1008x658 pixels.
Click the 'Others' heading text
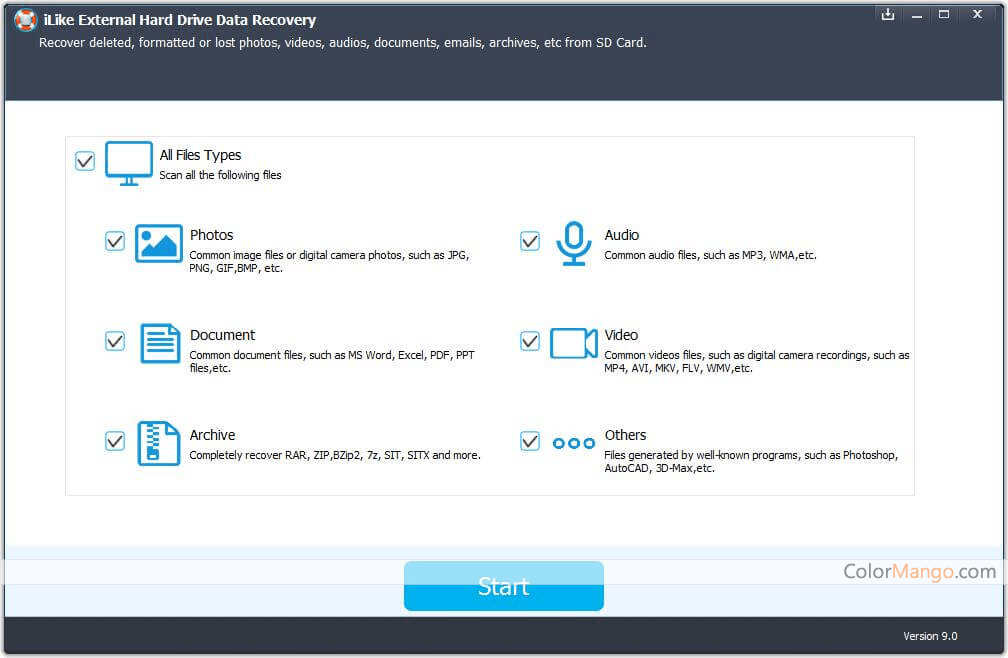(x=625, y=435)
